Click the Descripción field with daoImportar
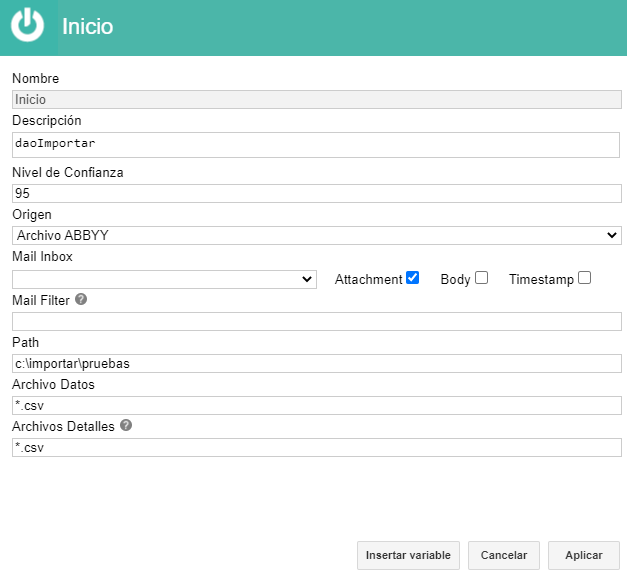Viewport: 627px width, 577px height. click(316, 145)
